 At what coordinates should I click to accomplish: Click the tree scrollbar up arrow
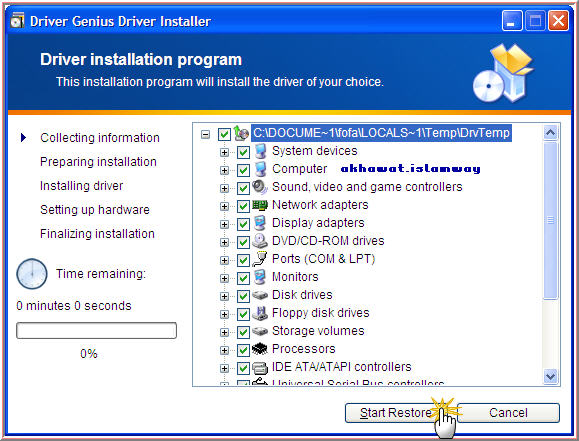click(x=551, y=133)
